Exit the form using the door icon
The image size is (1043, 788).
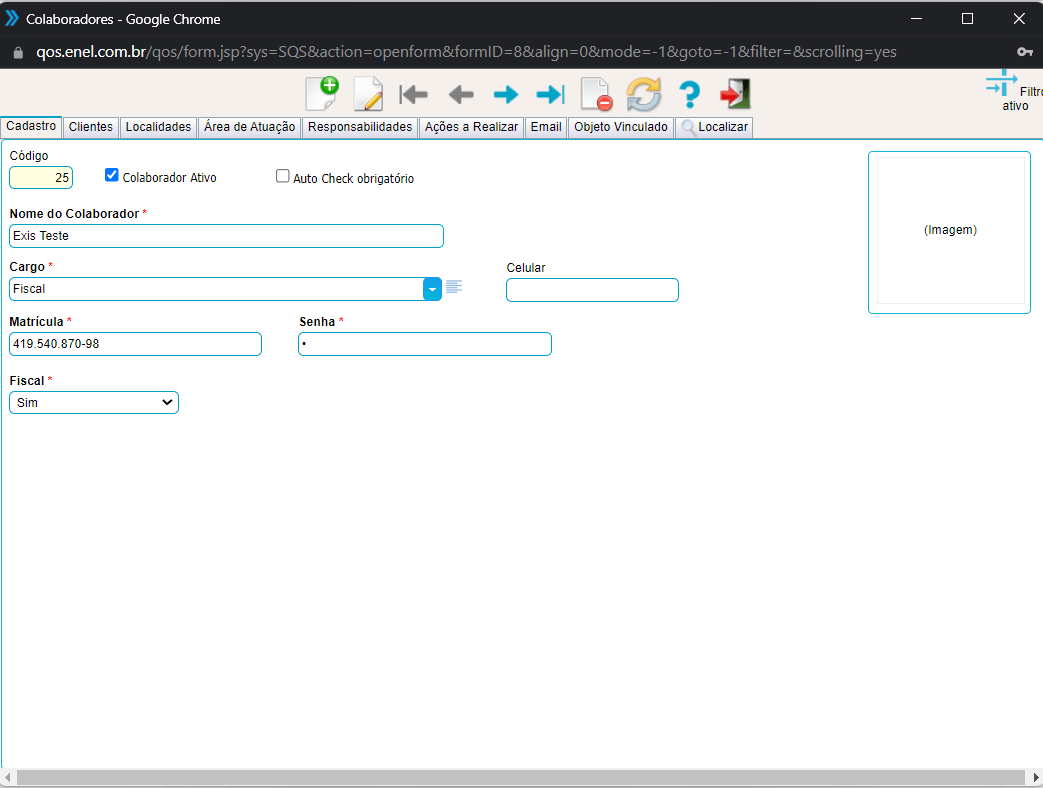pyautogui.click(x=735, y=95)
